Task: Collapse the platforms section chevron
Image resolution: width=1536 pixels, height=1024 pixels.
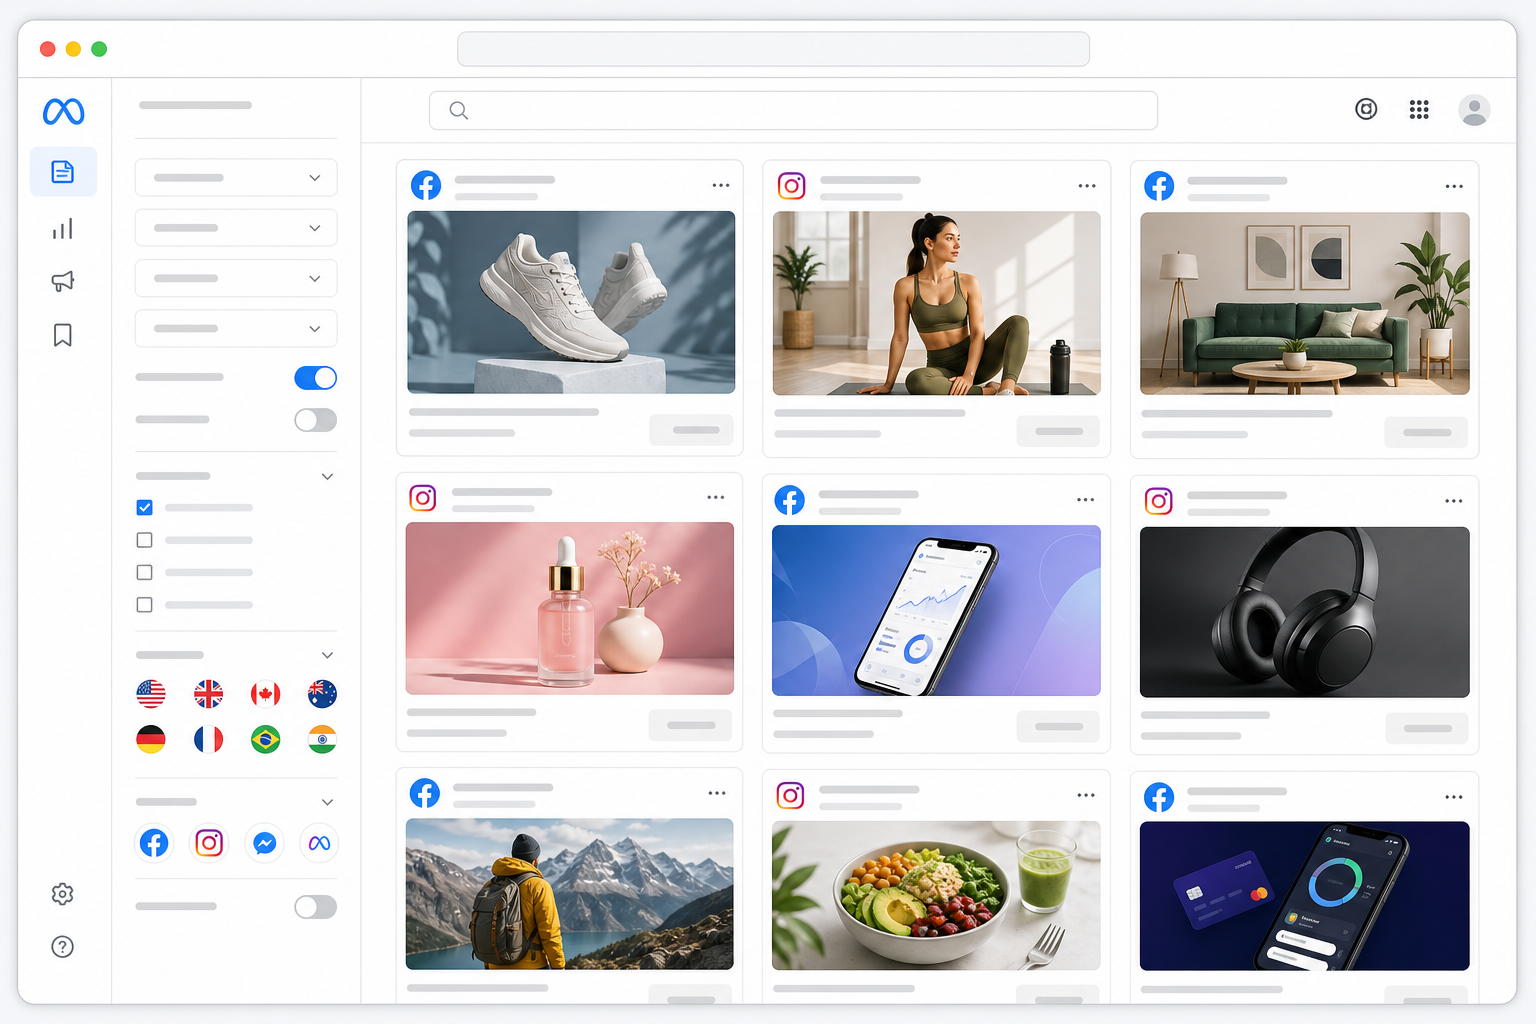Action: point(327,802)
